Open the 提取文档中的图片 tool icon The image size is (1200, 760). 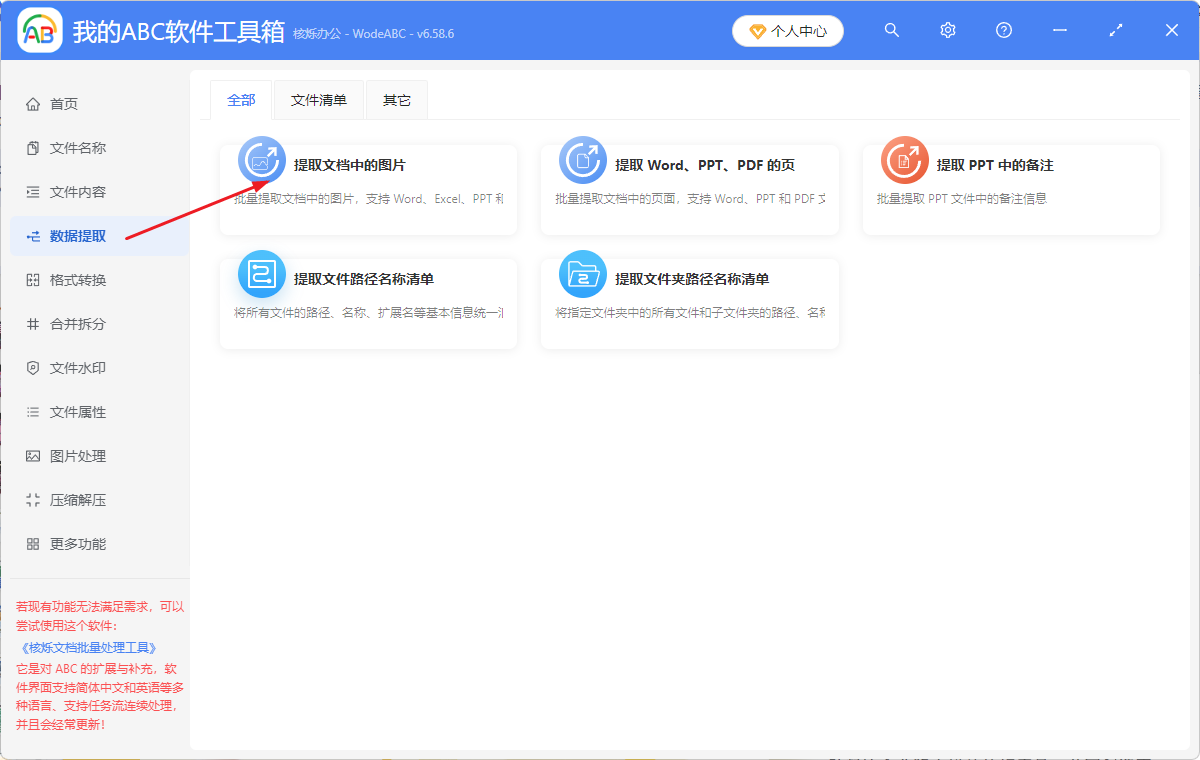(x=261, y=160)
